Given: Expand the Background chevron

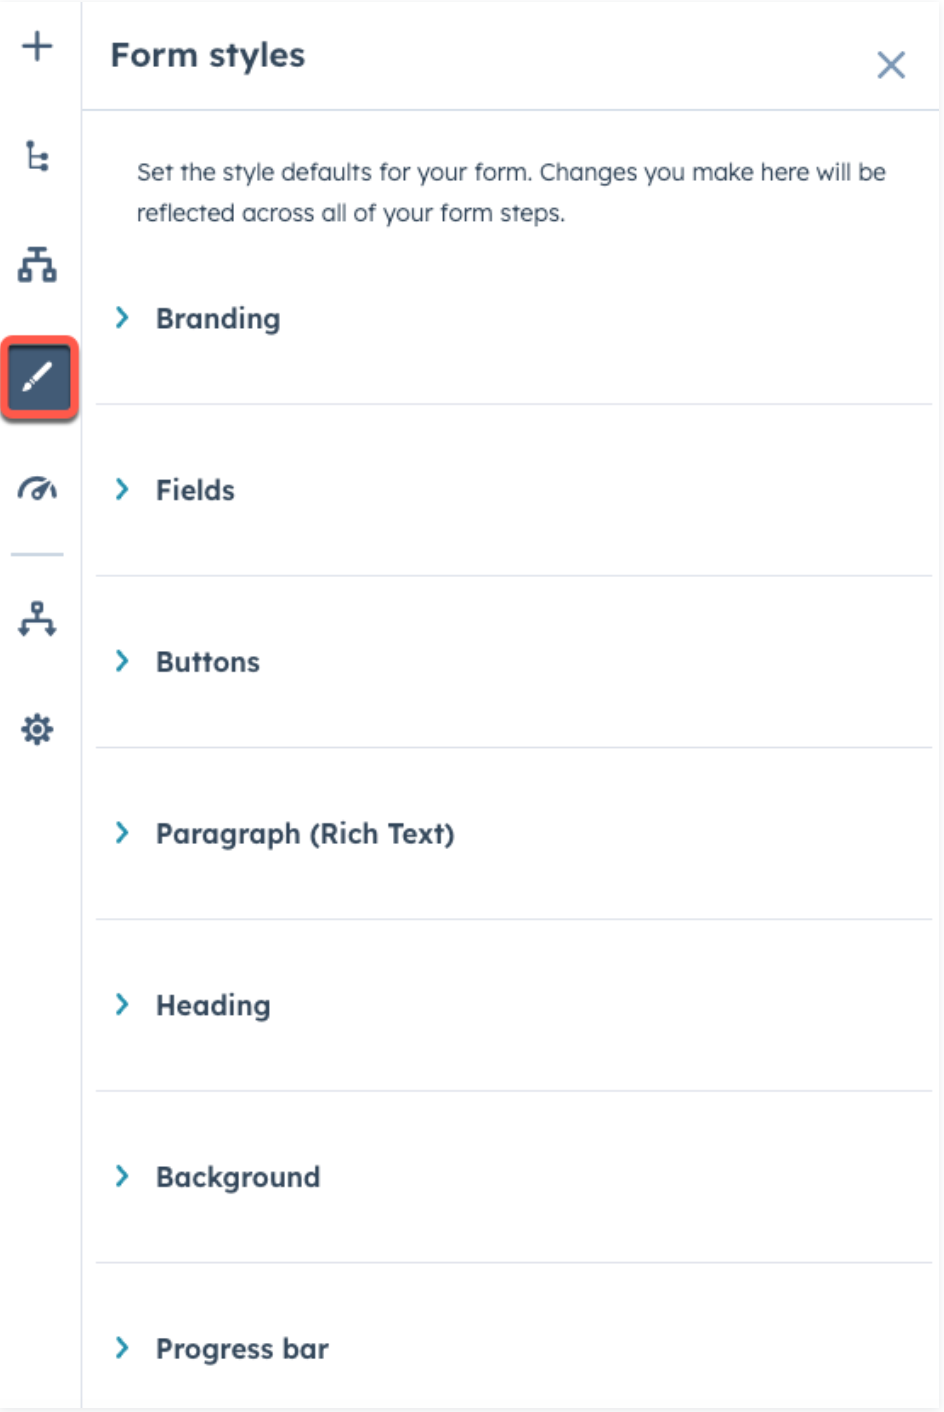Looking at the screenshot, I should tap(122, 1176).
